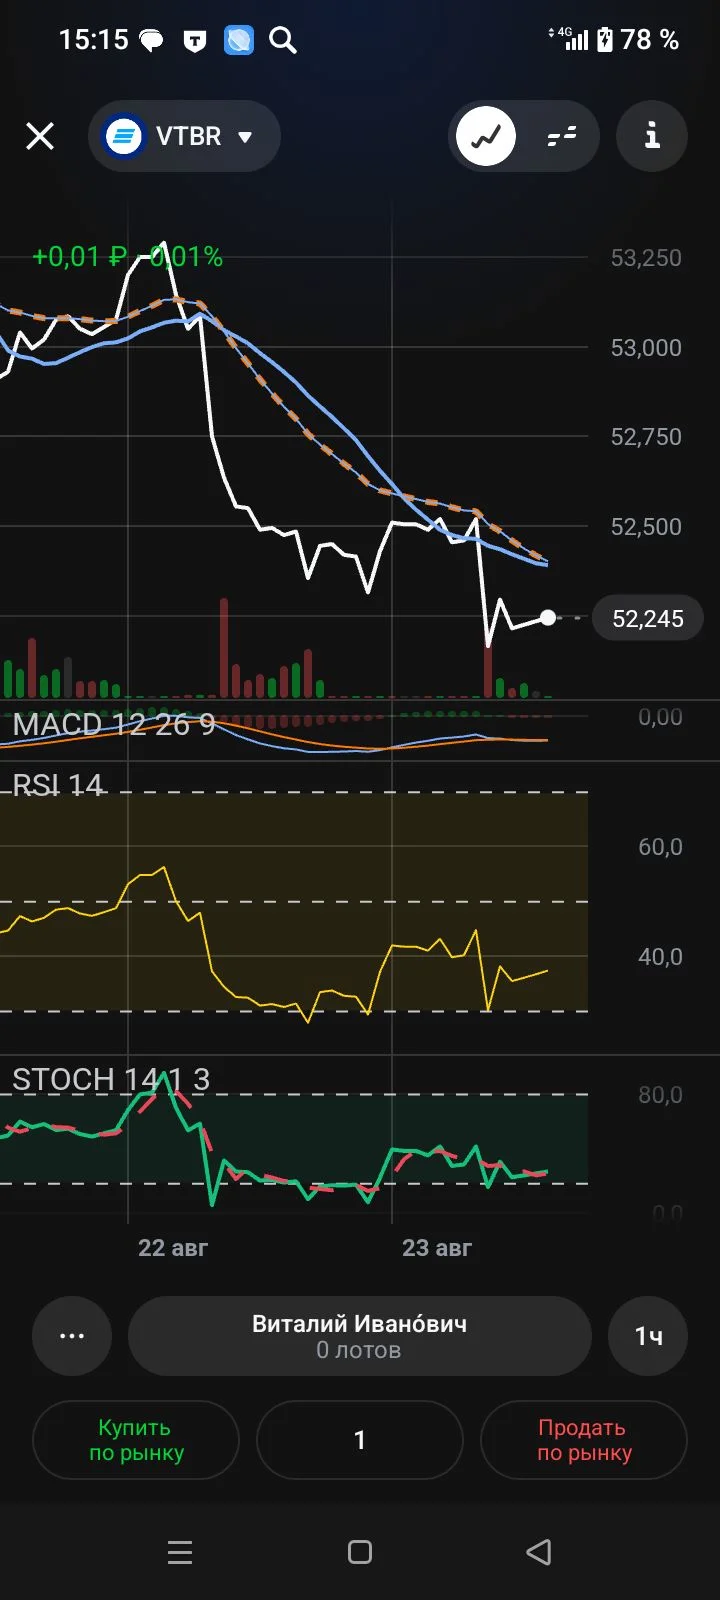
Task: Open the three-dots more options button
Action: [x=72, y=1336]
